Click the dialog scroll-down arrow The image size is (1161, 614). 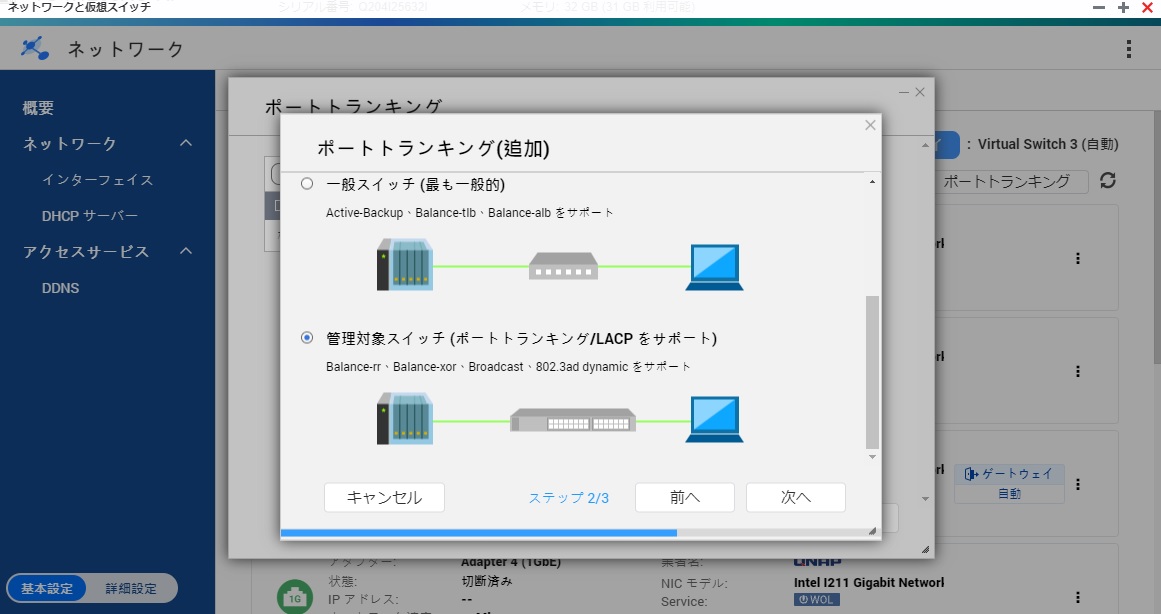pos(872,457)
